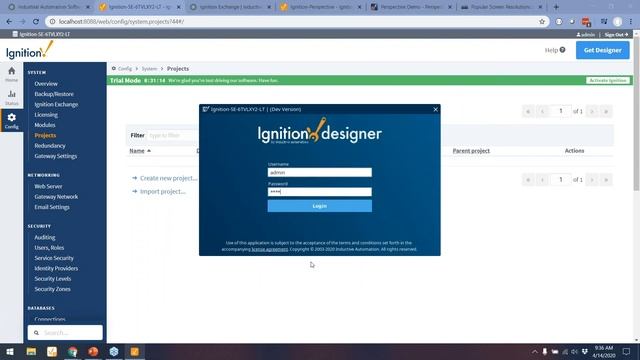Open Email Settings page
640x360 pixels.
(52, 207)
